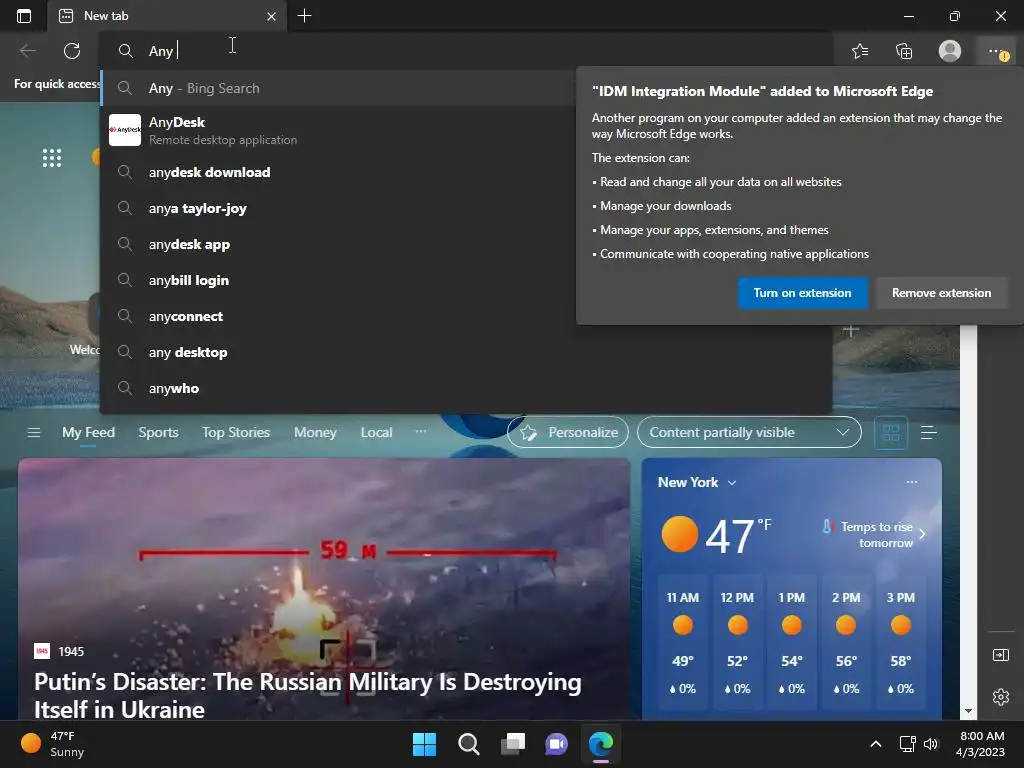Open weather card more options

click(912, 482)
